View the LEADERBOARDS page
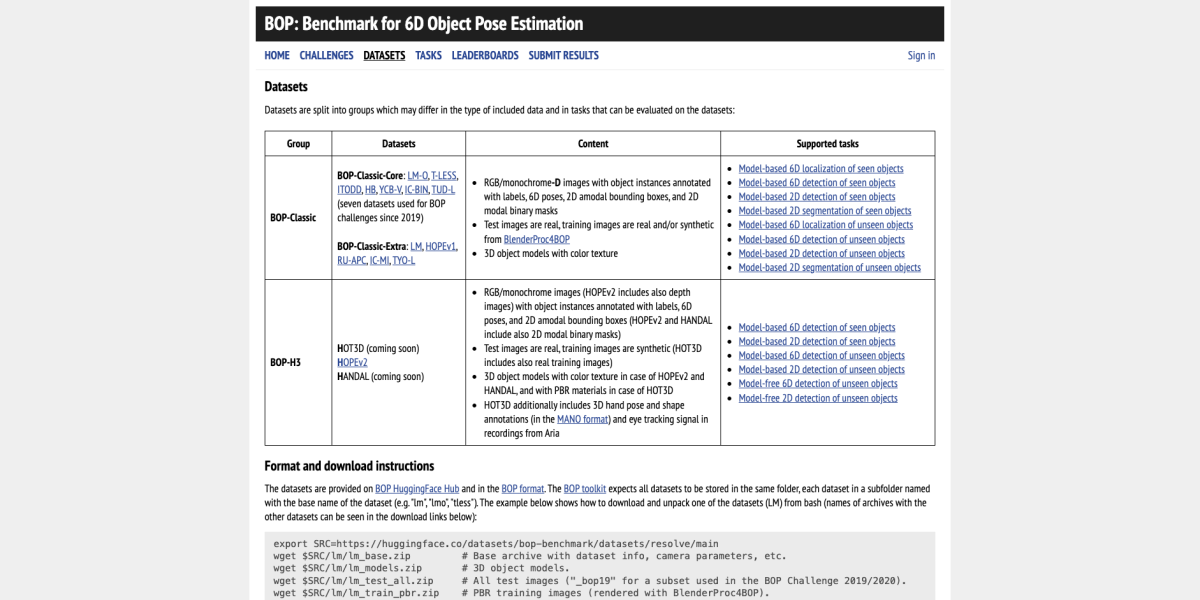The height and width of the screenshot is (600, 1200). [x=485, y=56]
